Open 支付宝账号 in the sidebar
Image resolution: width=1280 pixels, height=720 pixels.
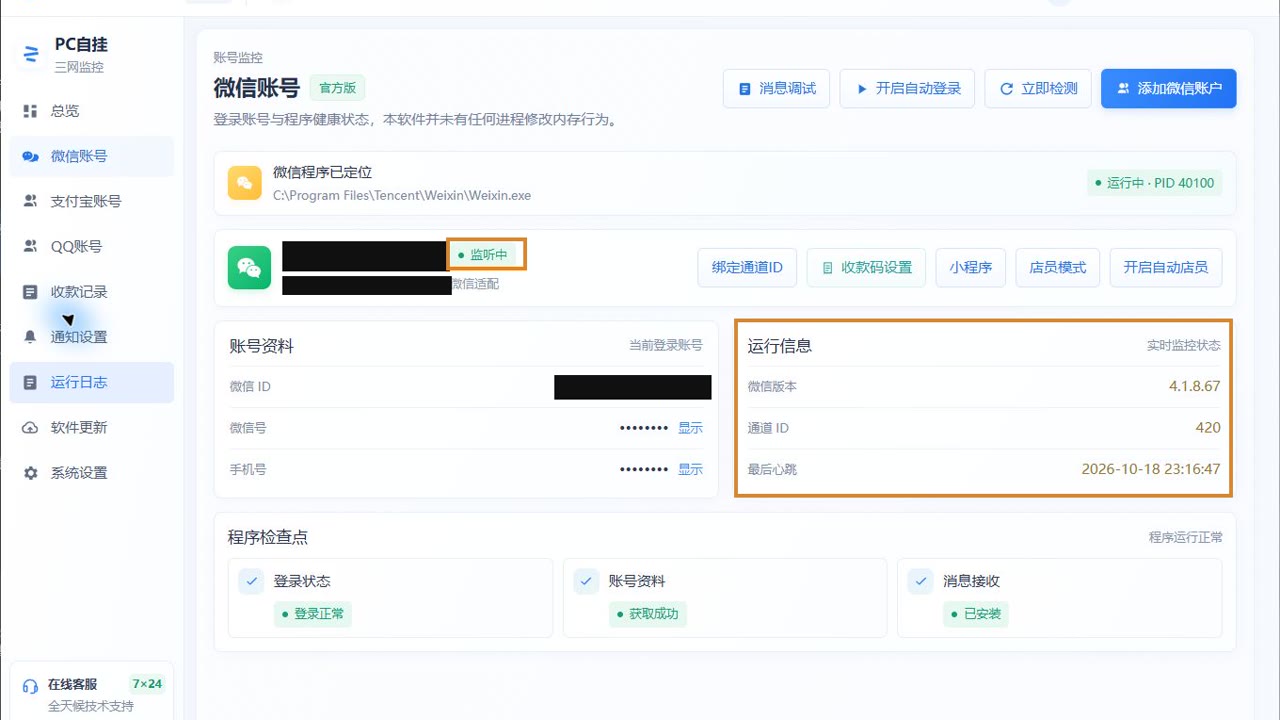(x=92, y=201)
